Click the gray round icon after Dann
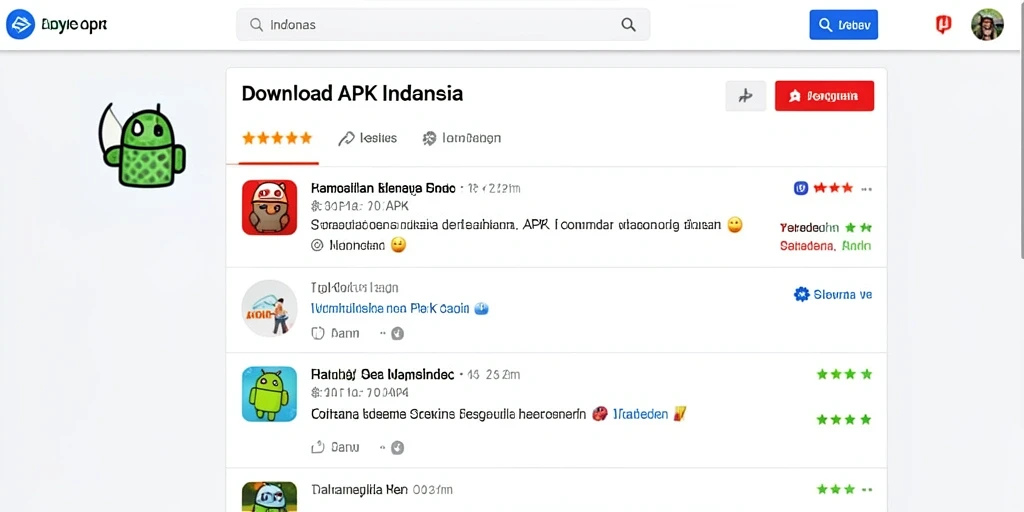 tap(397, 334)
